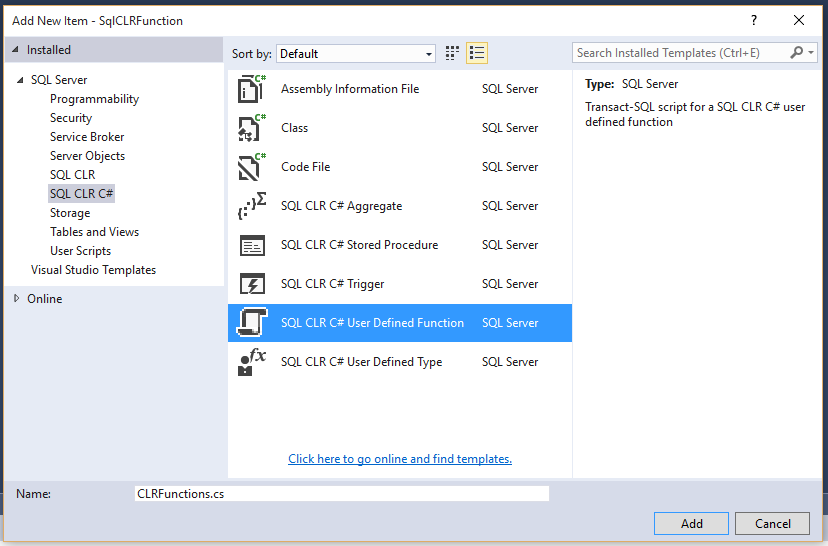The width and height of the screenshot is (828, 546).
Task: Select 'SQL CLR C# Stored Procedure' text
Action: 359,245
